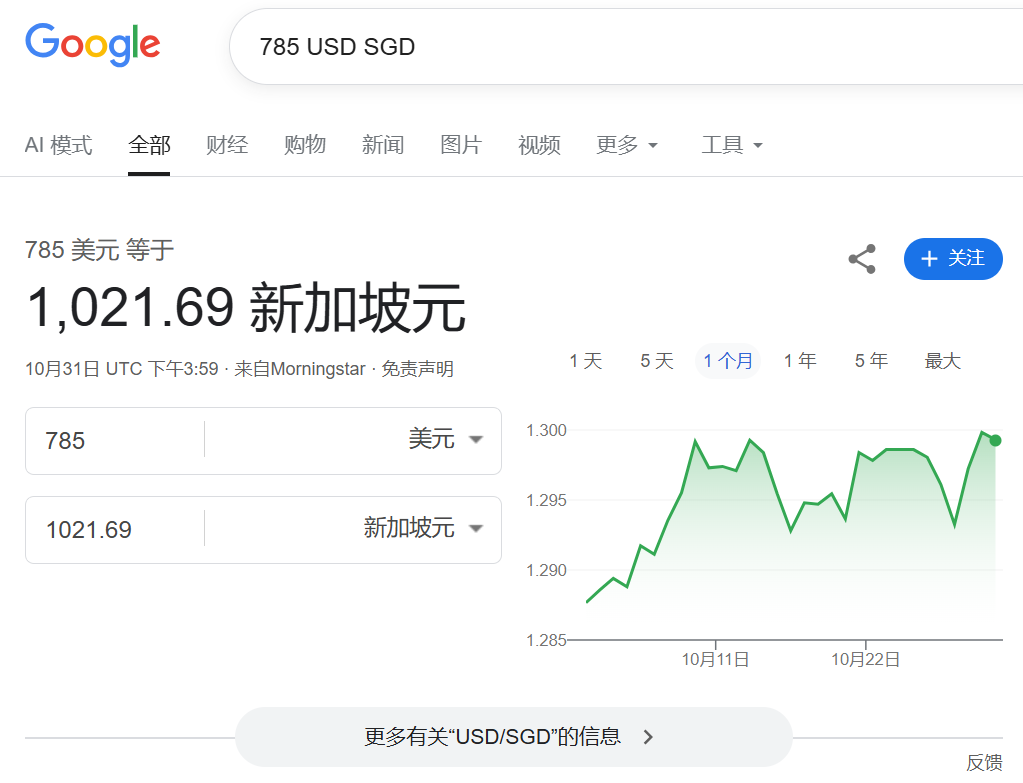Click 更多有关 USD/SGD 的信息 button
Viewport: 1023px width, 783px height.
point(513,737)
